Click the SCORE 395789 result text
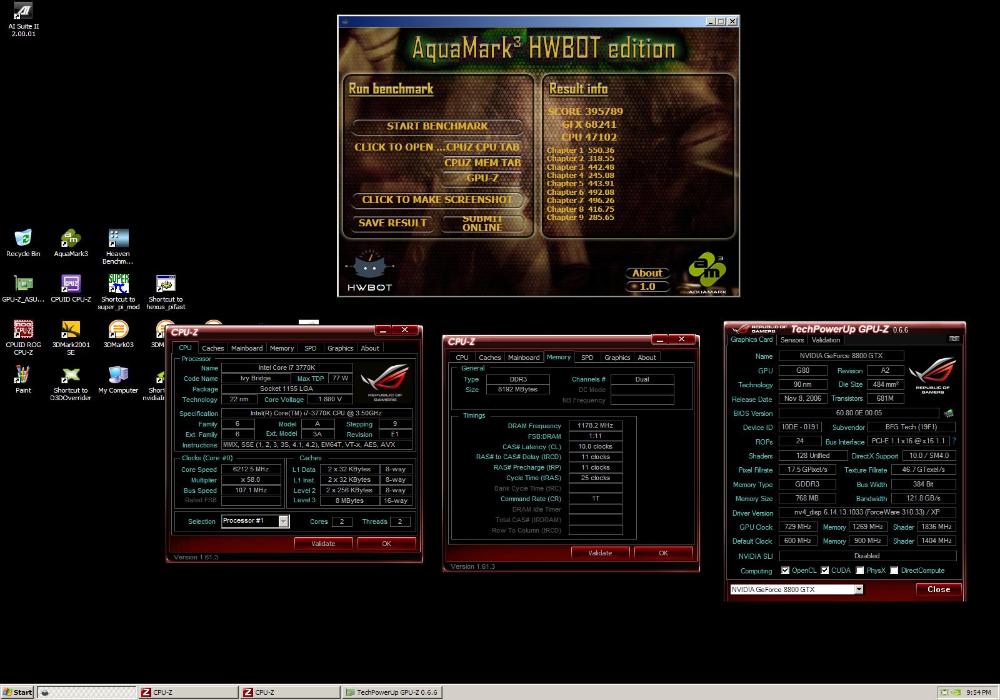Image resolution: width=1000 pixels, height=700 pixels. [585, 112]
